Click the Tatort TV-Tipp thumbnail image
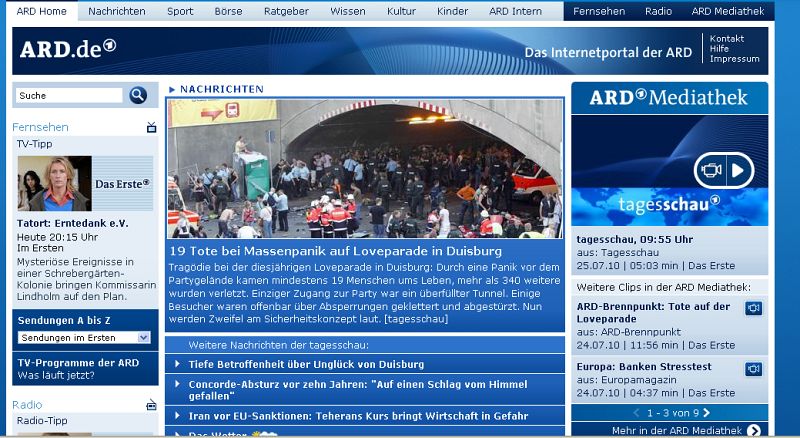800x438 pixels. click(x=53, y=183)
